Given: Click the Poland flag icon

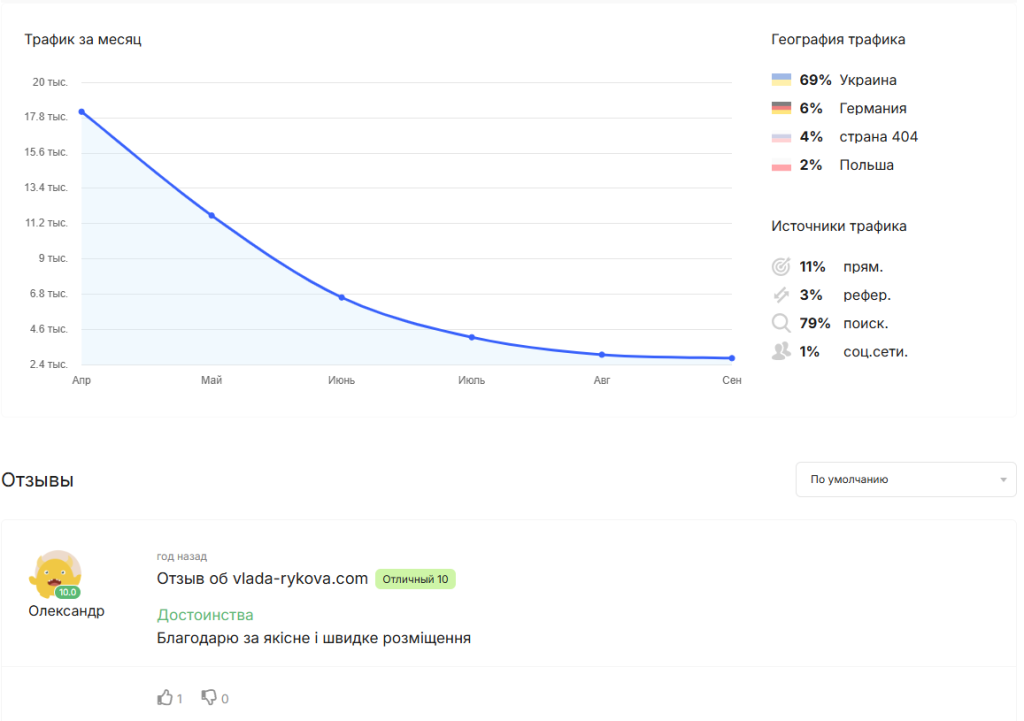Looking at the screenshot, I should coord(782,165).
